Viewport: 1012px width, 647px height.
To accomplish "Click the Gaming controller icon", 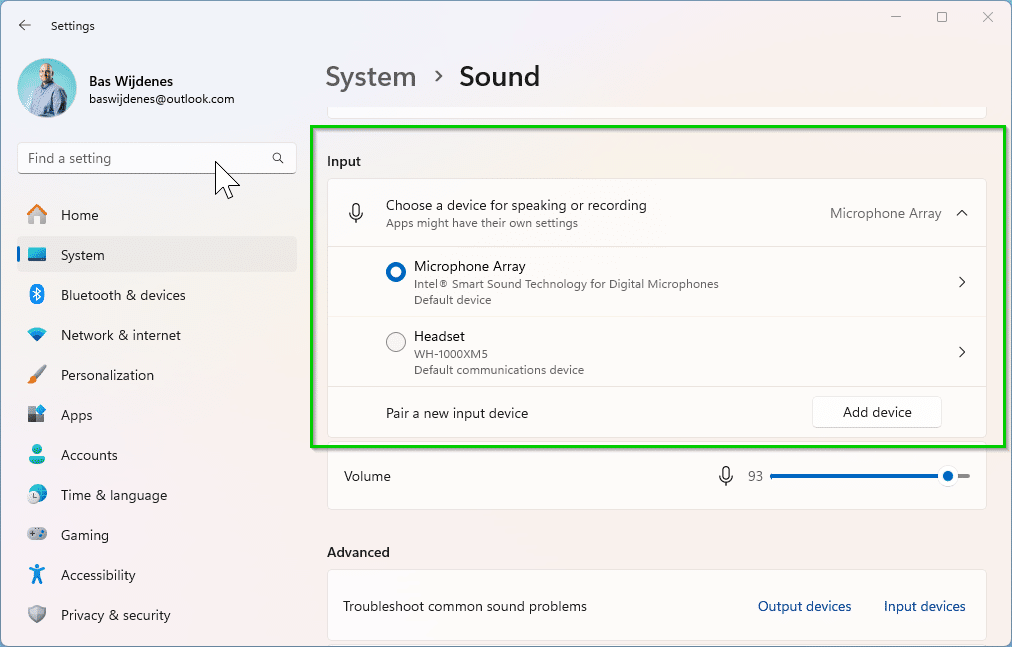I will point(37,535).
